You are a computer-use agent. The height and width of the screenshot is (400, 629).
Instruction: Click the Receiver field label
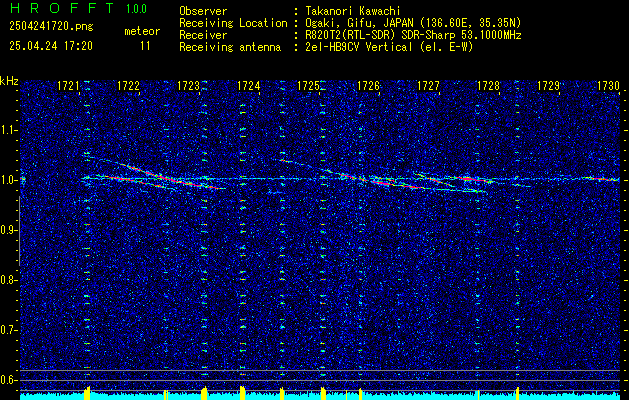(203, 35)
